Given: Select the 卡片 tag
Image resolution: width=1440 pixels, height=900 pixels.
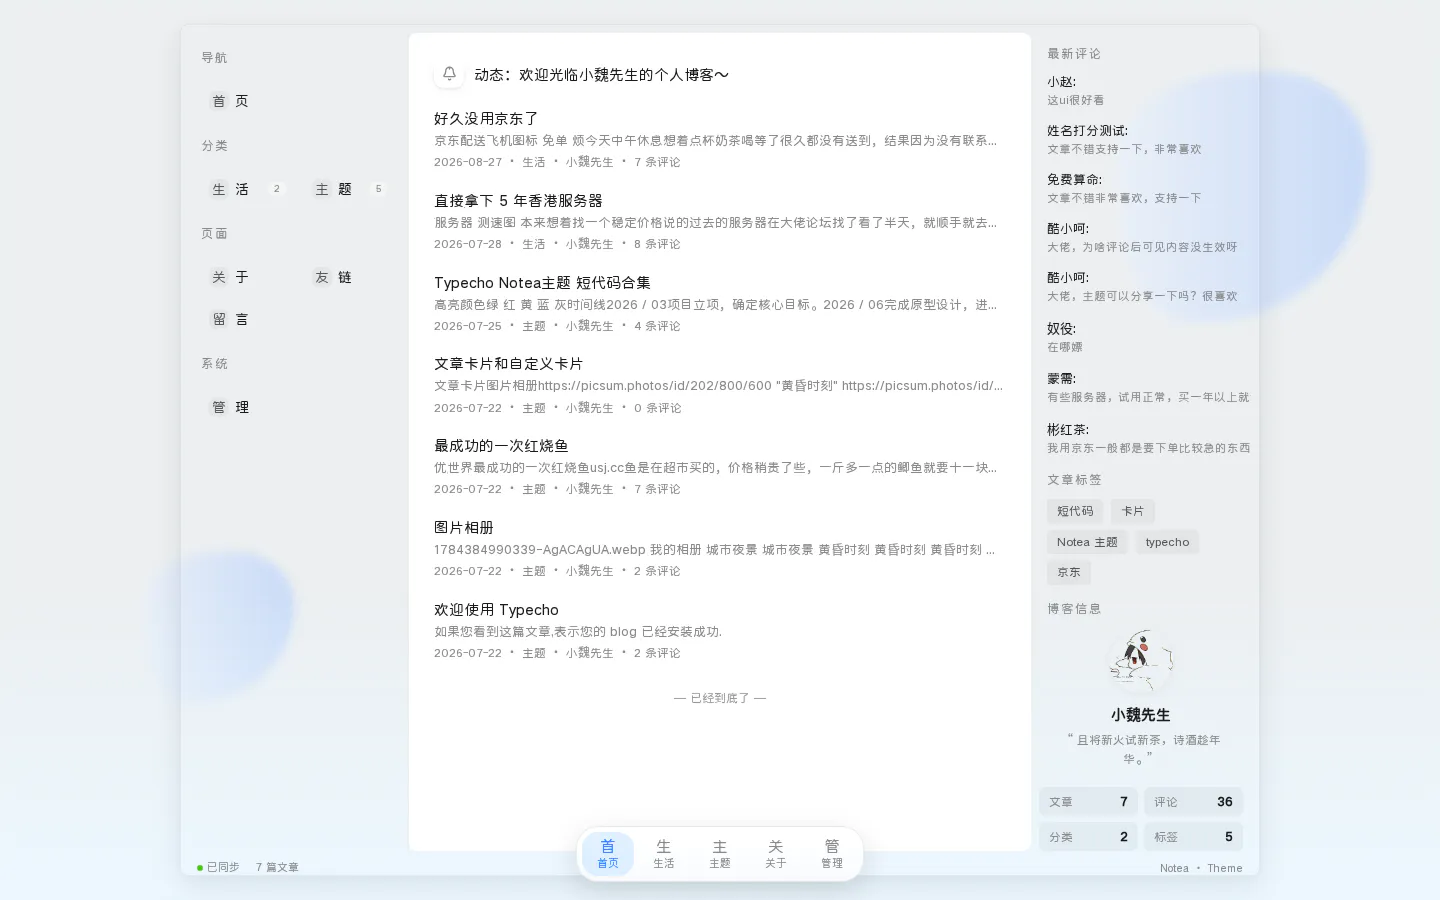Looking at the screenshot, I should pos(1133,511).
